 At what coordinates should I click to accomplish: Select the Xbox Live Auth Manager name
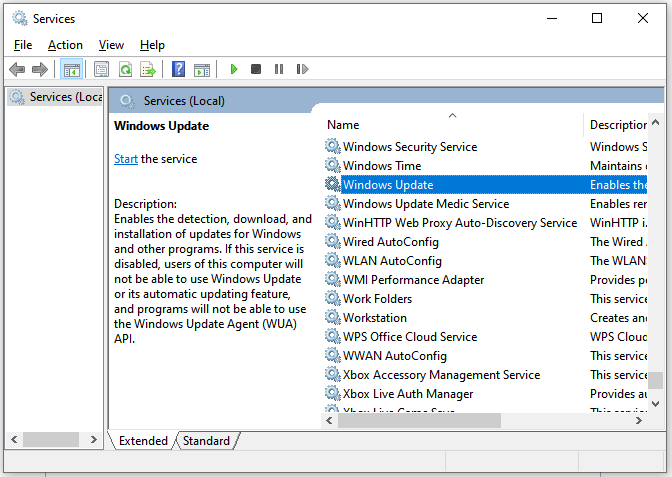[x=408, y=393]
